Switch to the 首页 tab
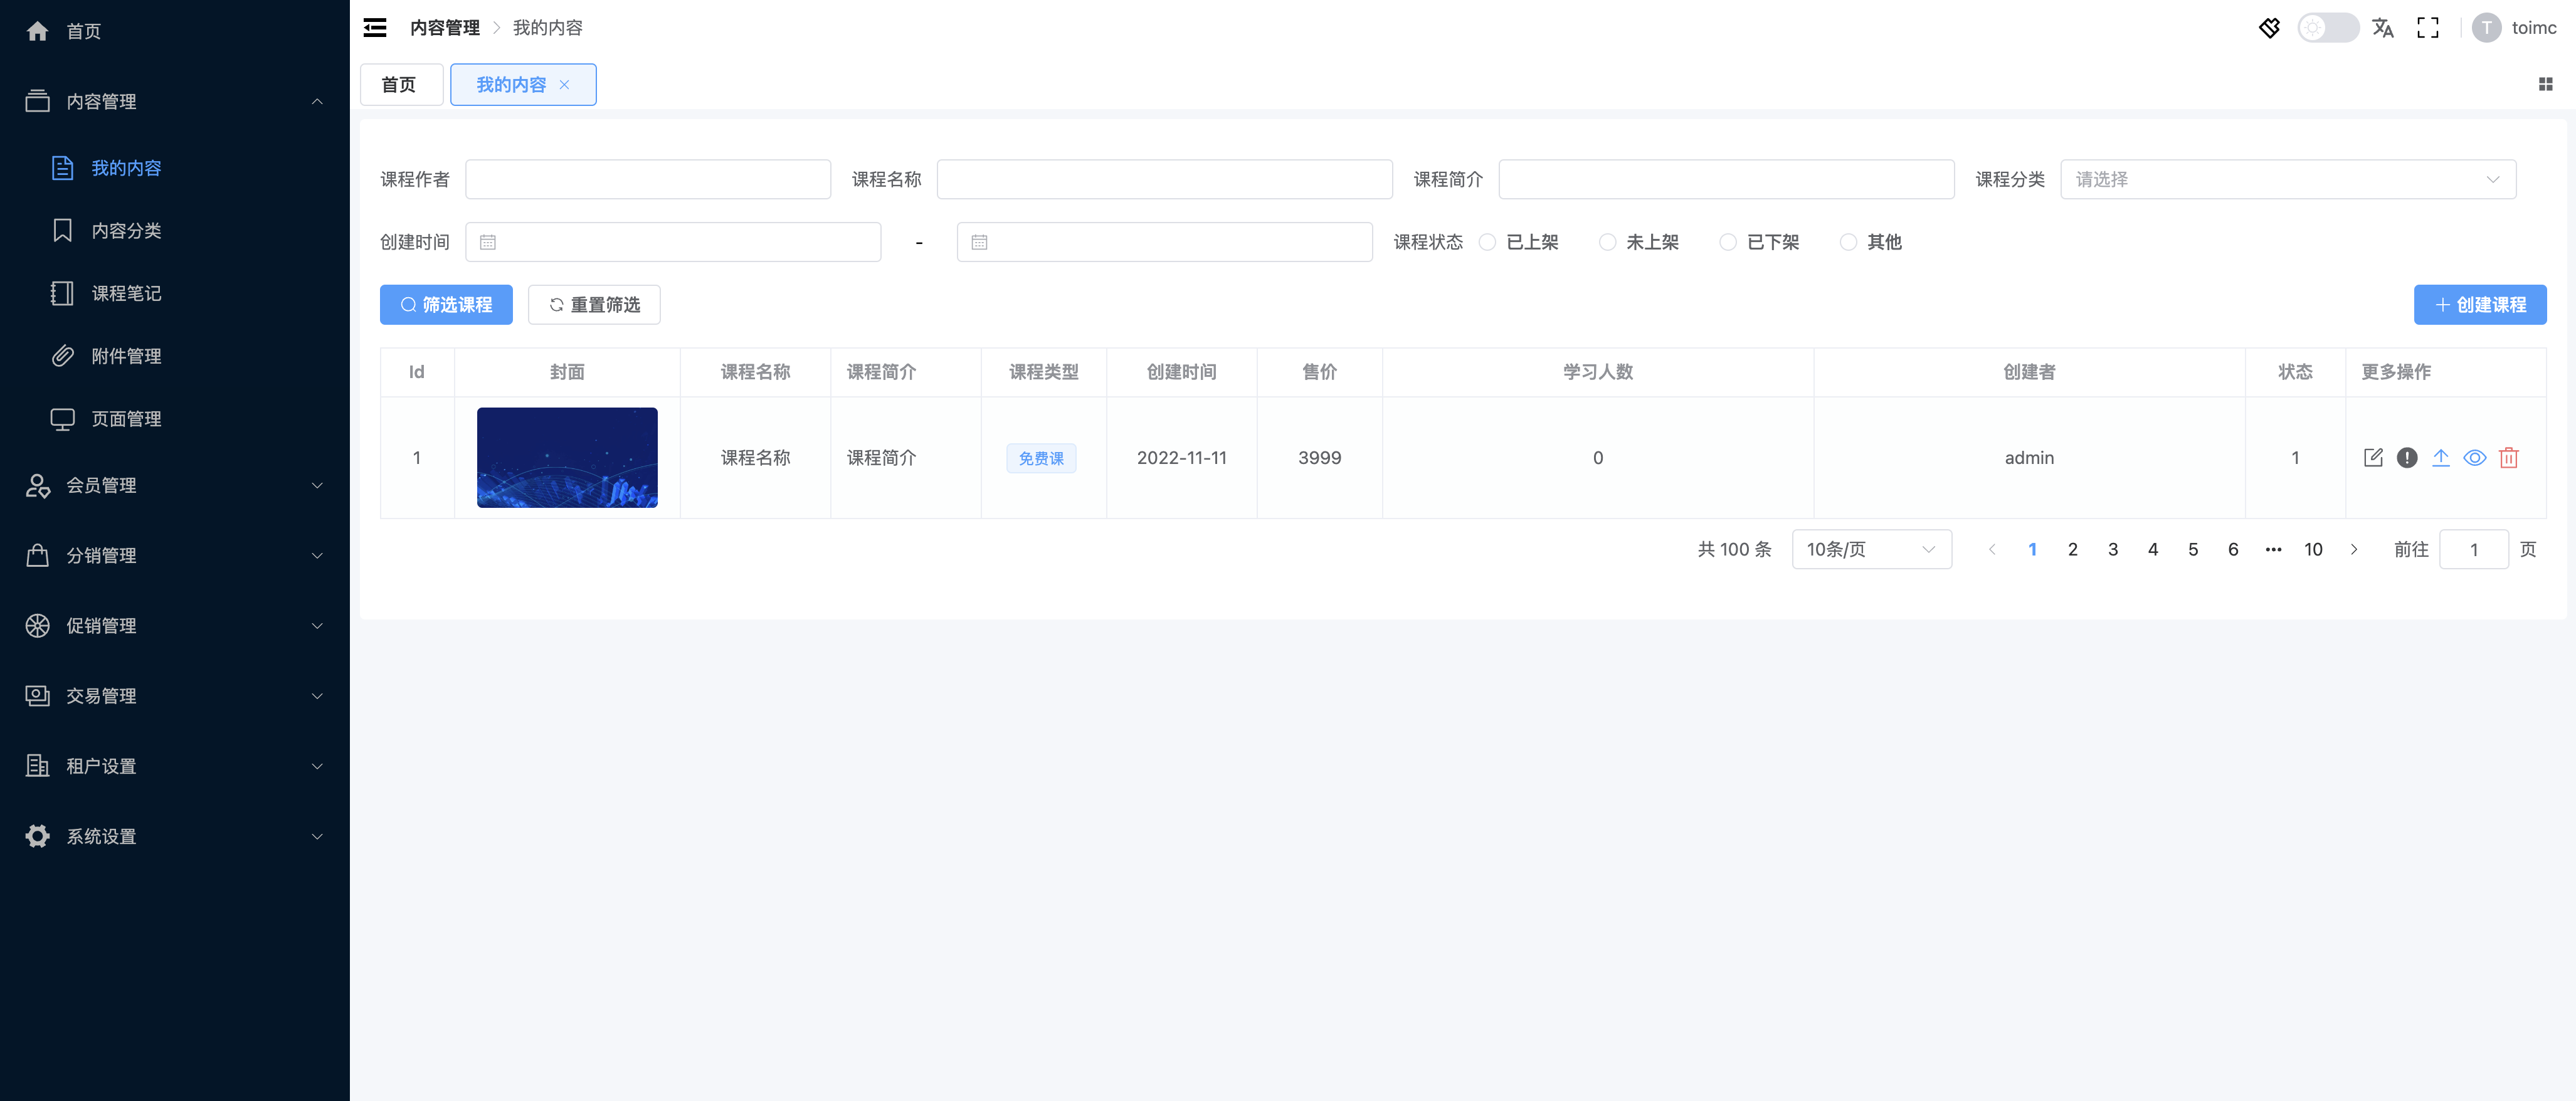 coord(399,85)
